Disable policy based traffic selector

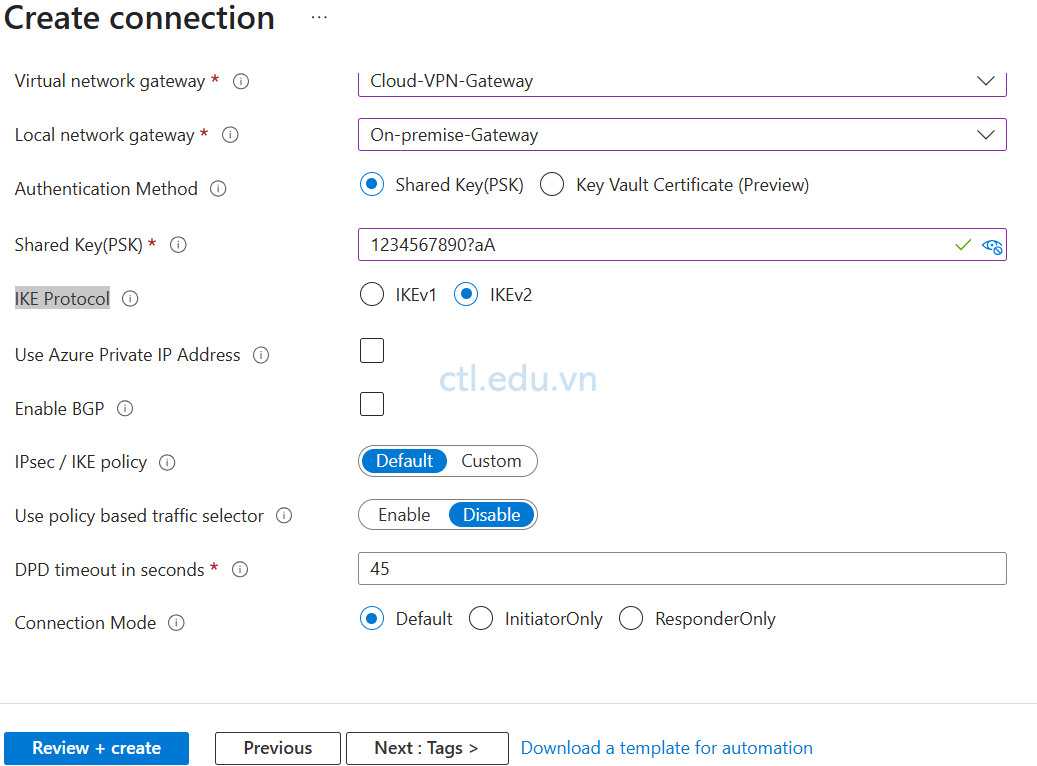coord(491,515)
